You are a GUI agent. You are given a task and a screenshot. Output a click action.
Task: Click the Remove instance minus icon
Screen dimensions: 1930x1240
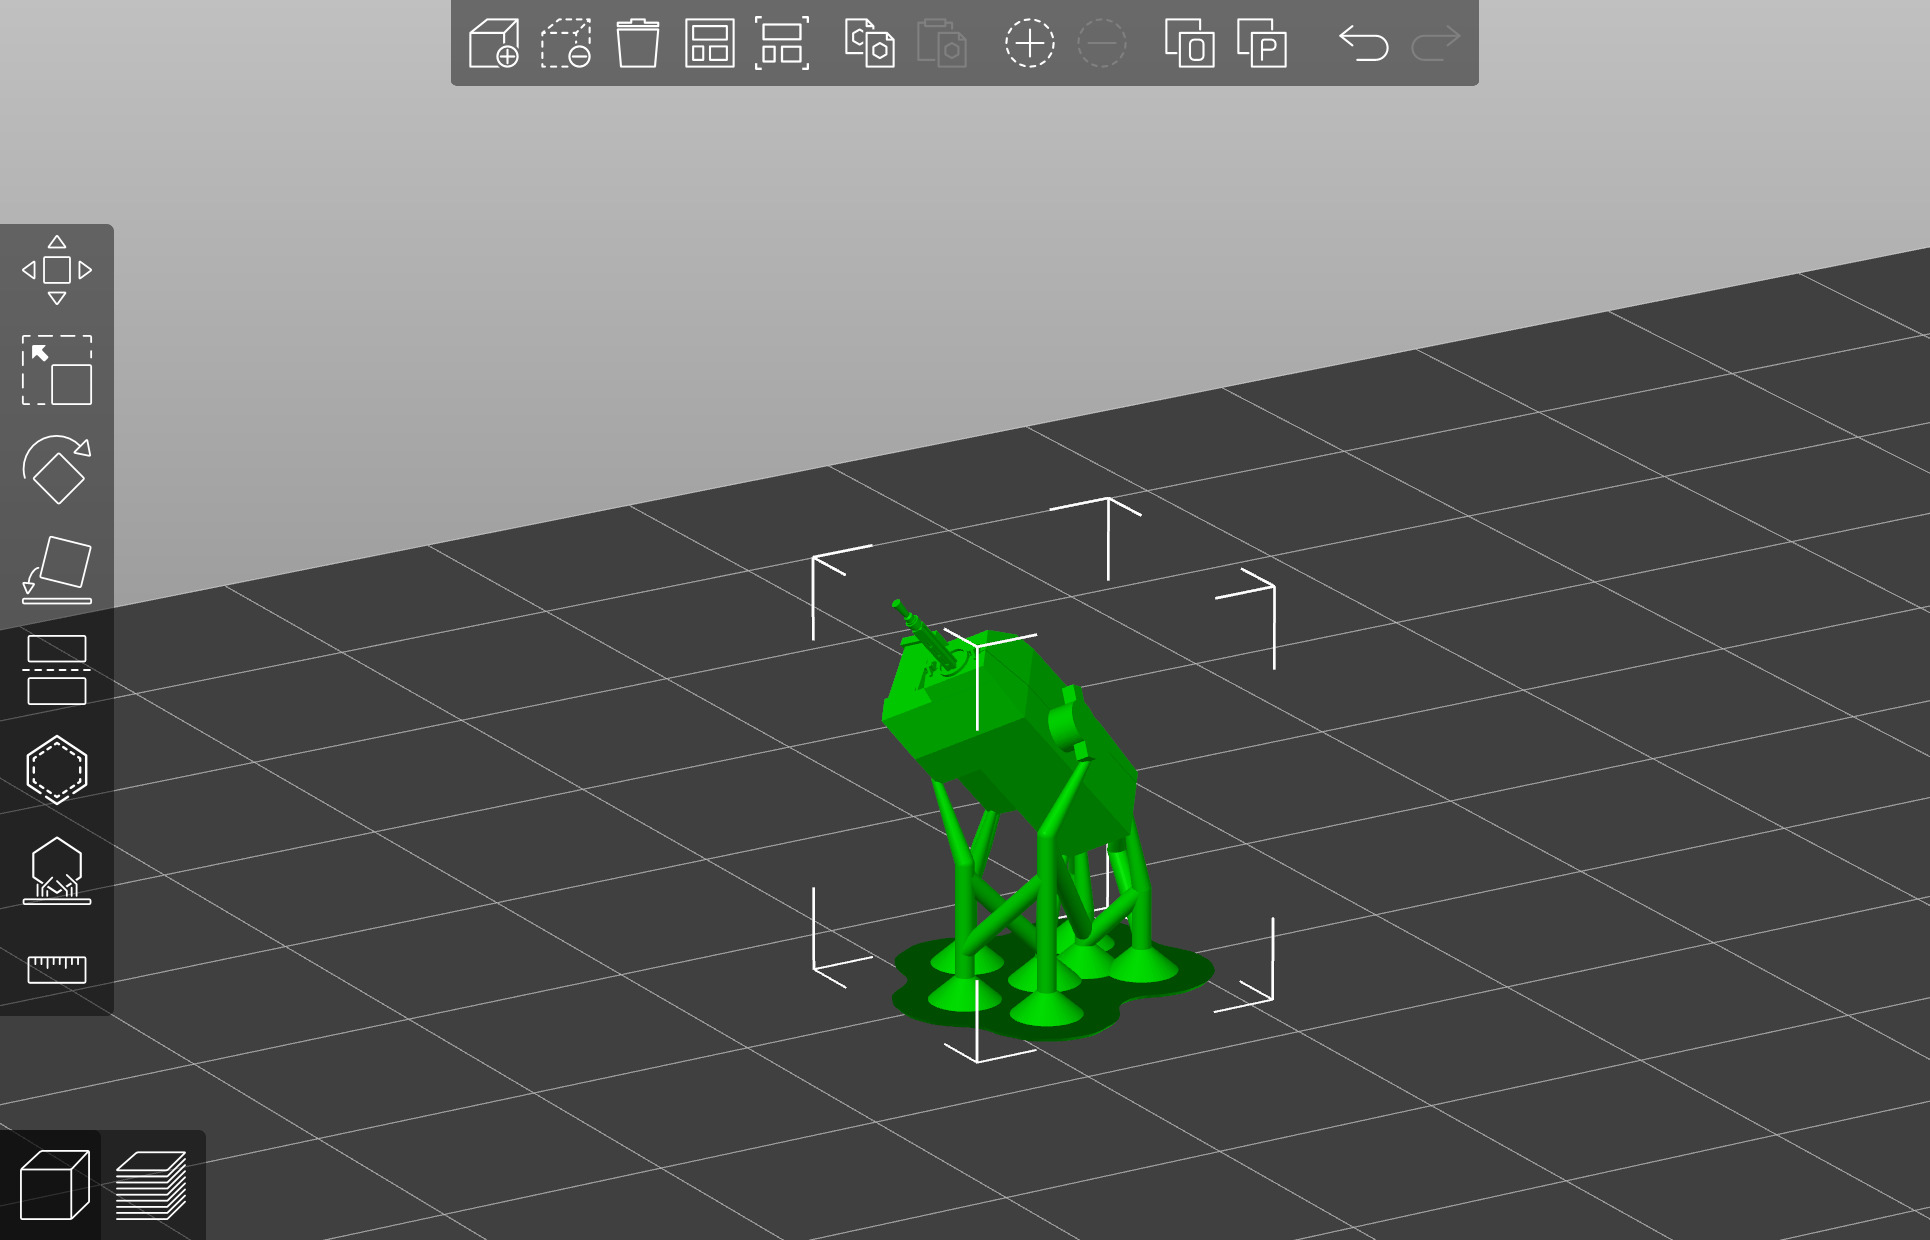coord(1102,43)
